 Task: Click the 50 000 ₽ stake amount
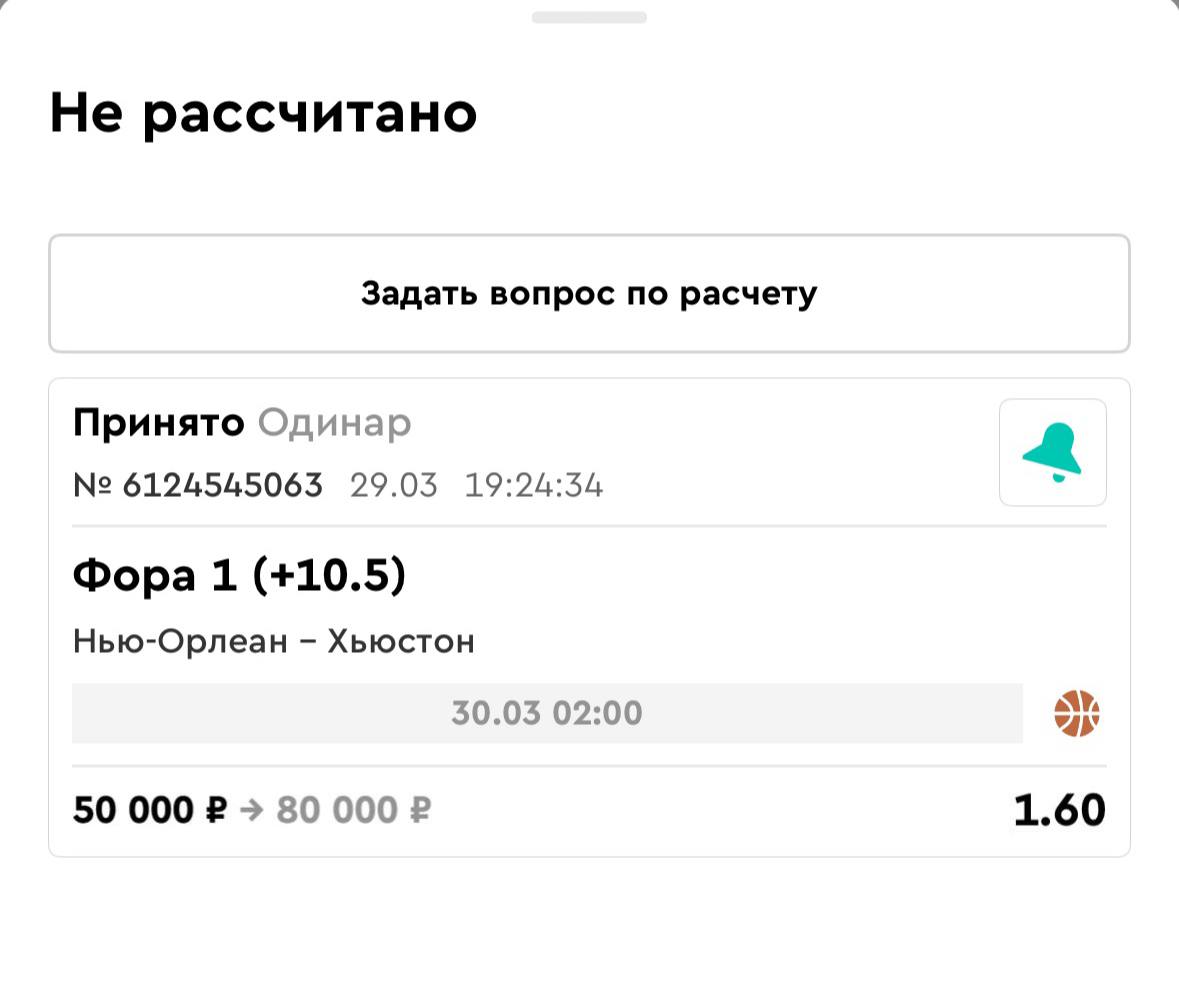pyautogui.click(x=150, y=810)
